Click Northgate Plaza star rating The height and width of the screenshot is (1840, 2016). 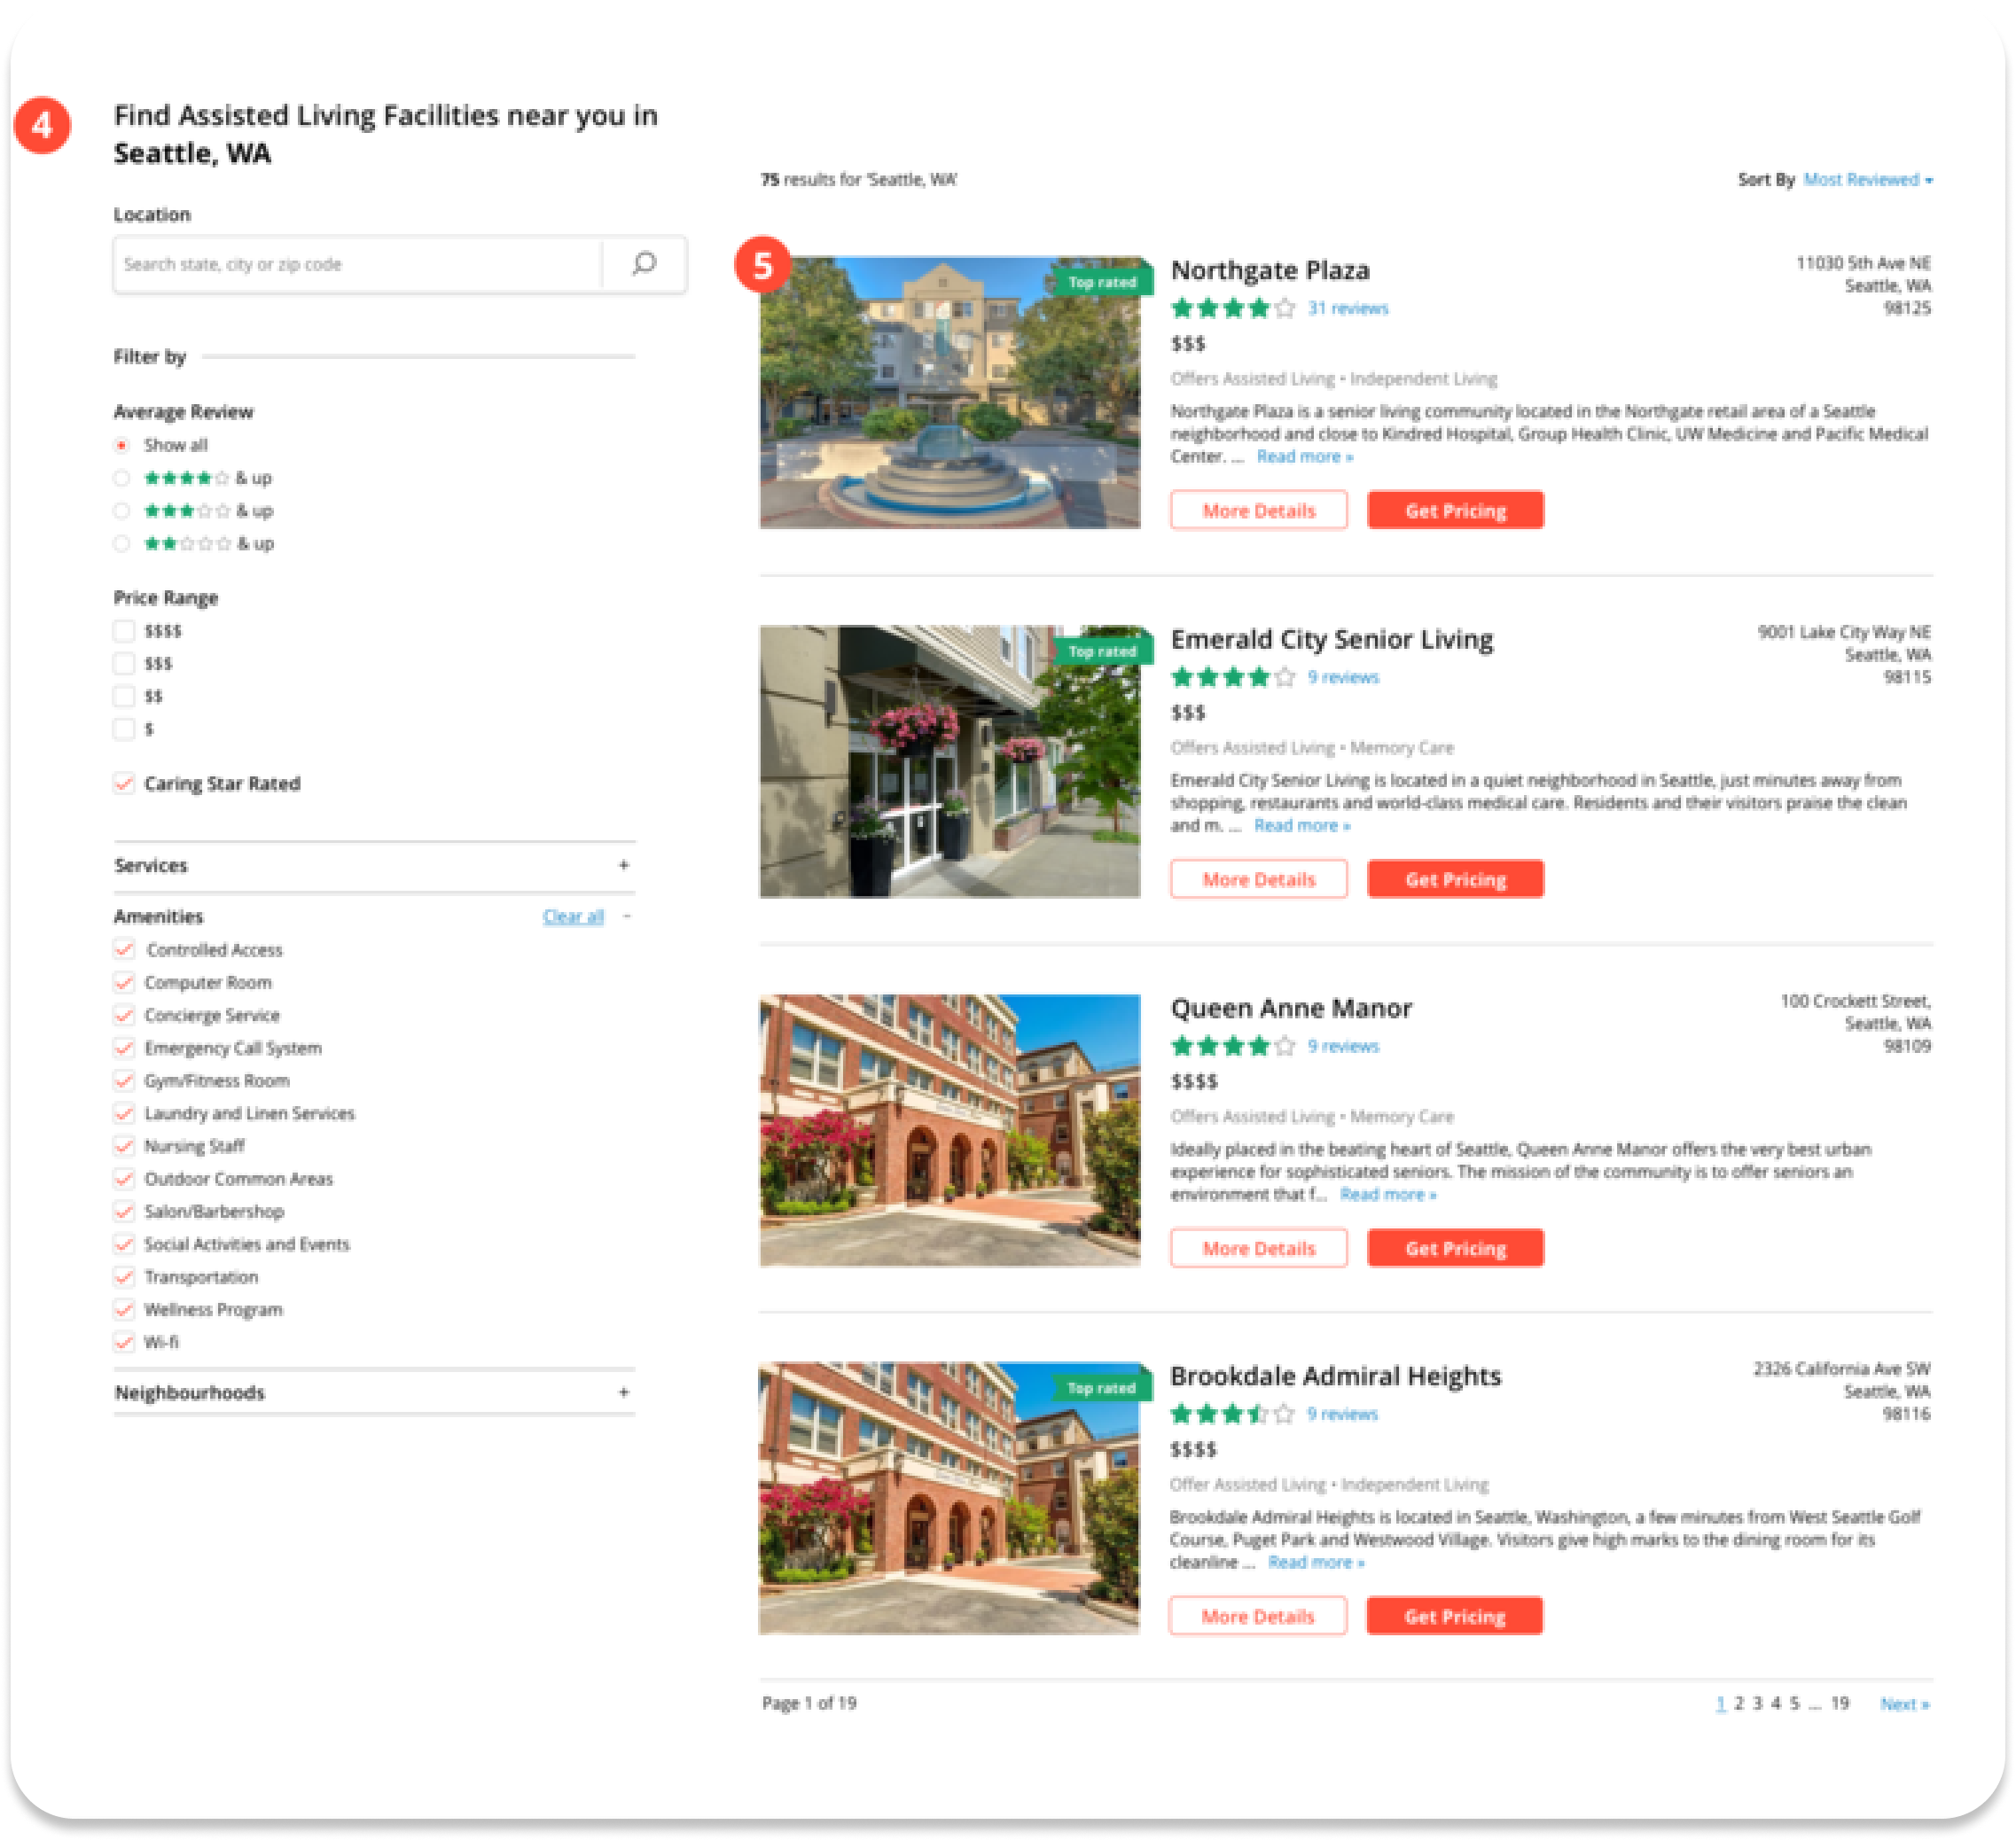pyautogui.click(x=1232, y=309)
